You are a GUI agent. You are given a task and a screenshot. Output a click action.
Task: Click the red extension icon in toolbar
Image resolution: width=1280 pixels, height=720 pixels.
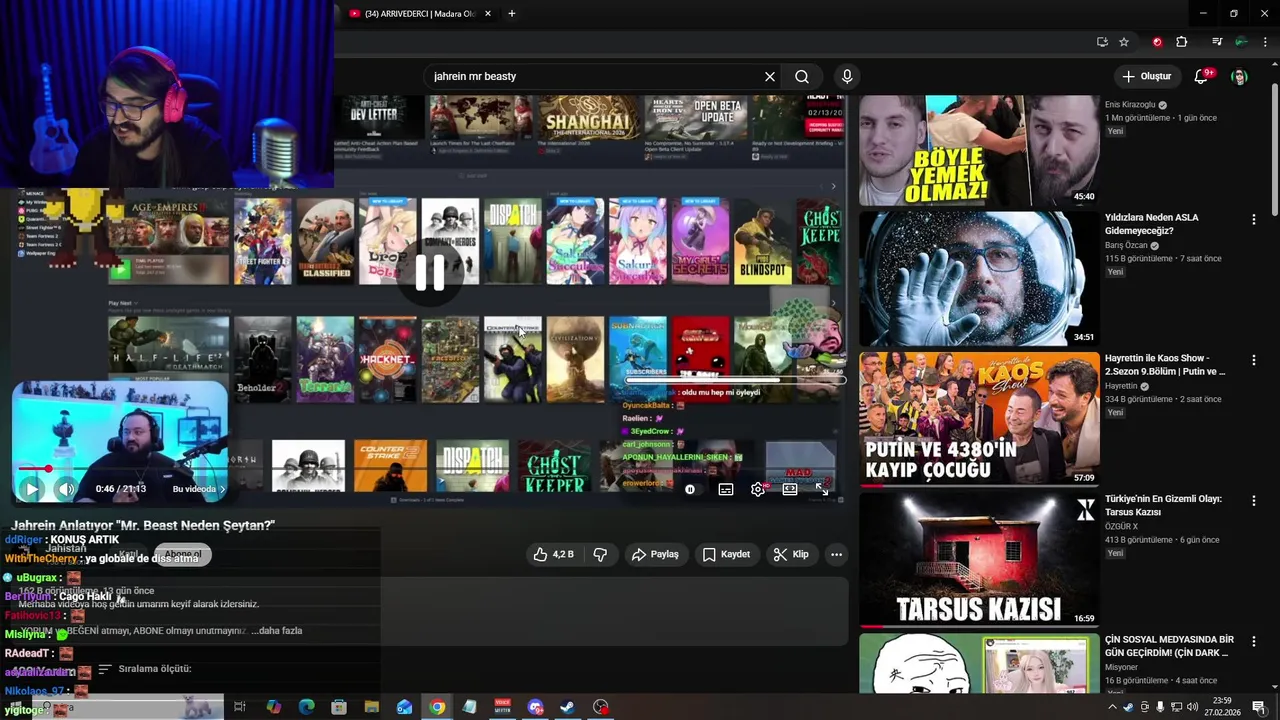1157,42
